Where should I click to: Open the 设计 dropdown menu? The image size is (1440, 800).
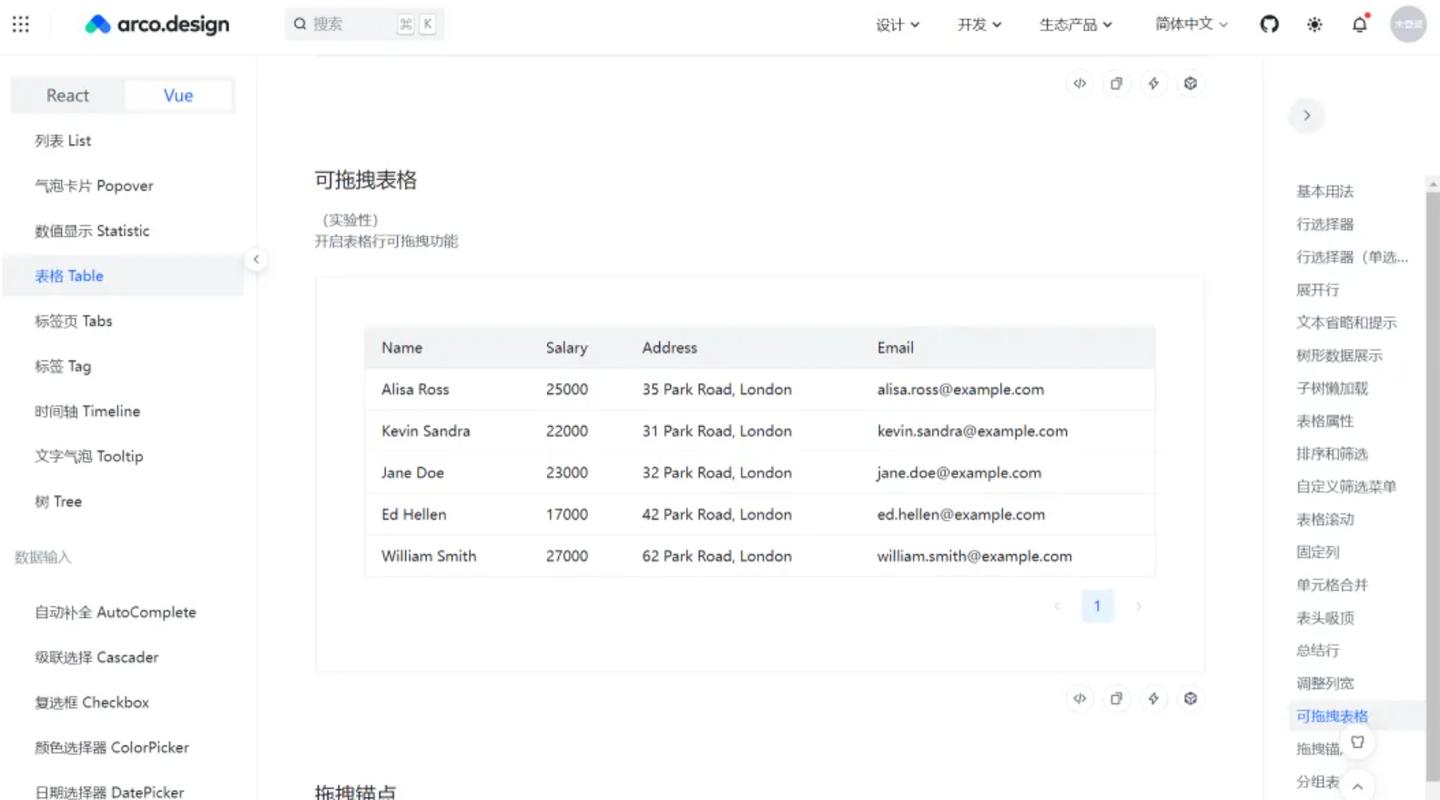pos(897,24)
